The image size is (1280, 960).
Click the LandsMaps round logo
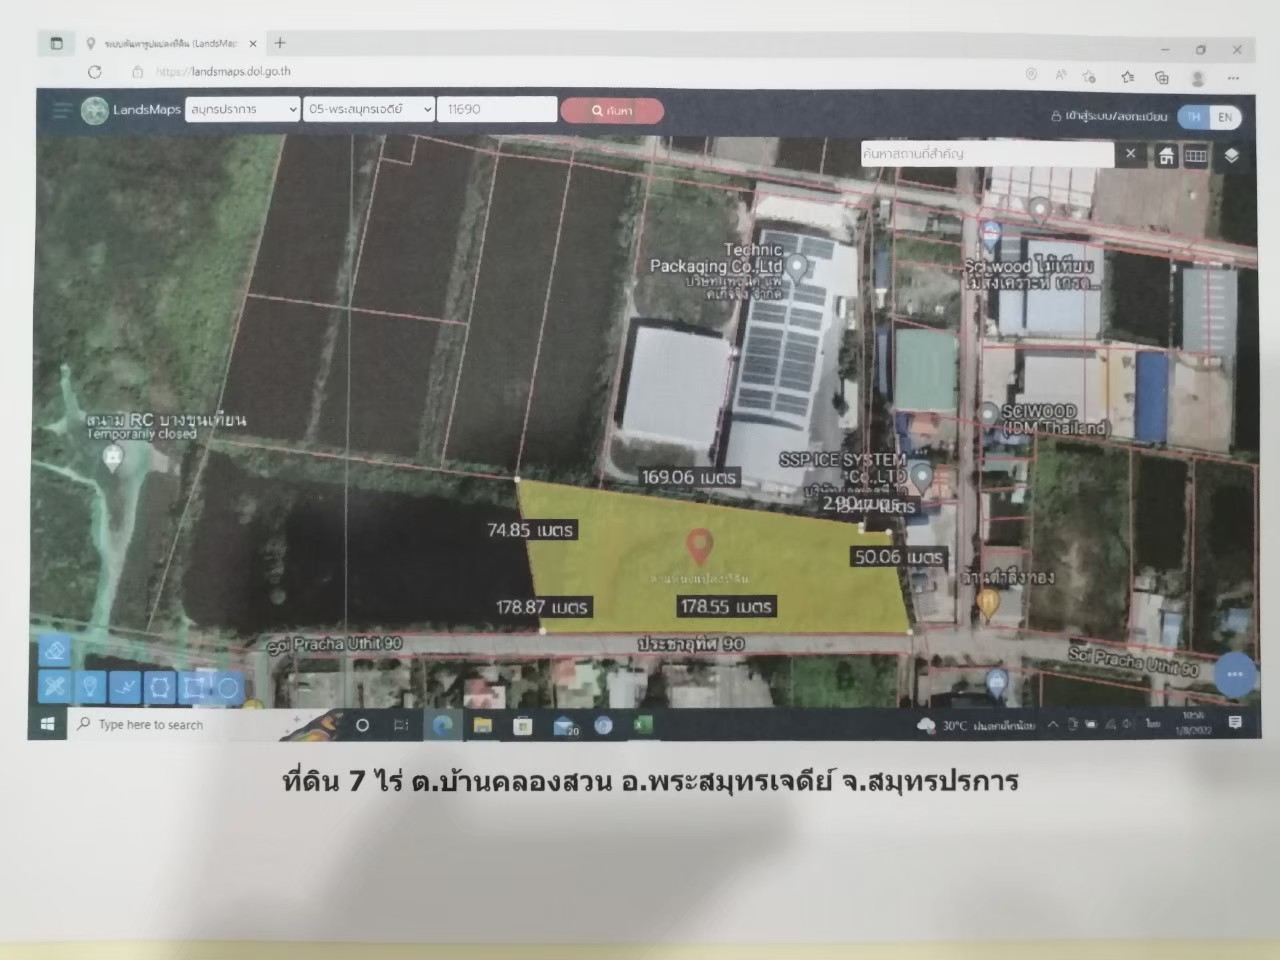(95, 110)
